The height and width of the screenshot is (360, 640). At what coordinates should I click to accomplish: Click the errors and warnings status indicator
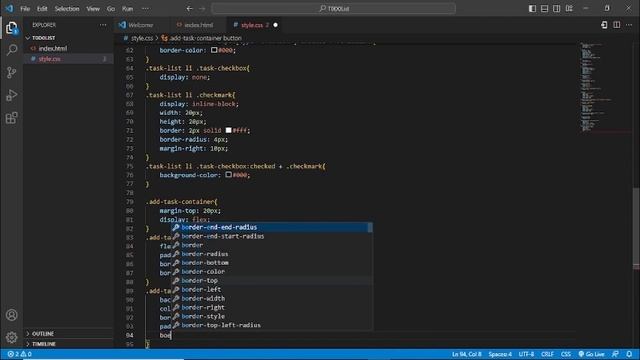point(19,354)
